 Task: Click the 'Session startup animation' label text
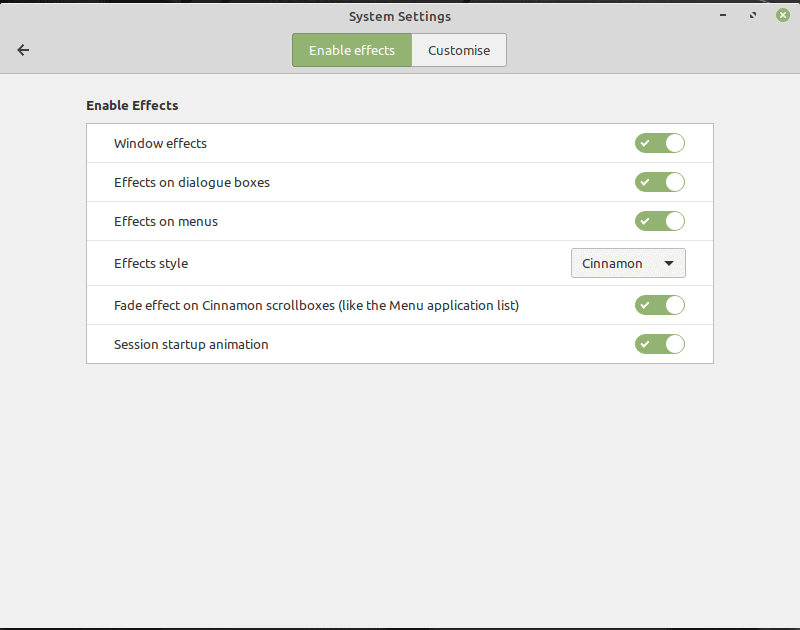pos(191,344)
